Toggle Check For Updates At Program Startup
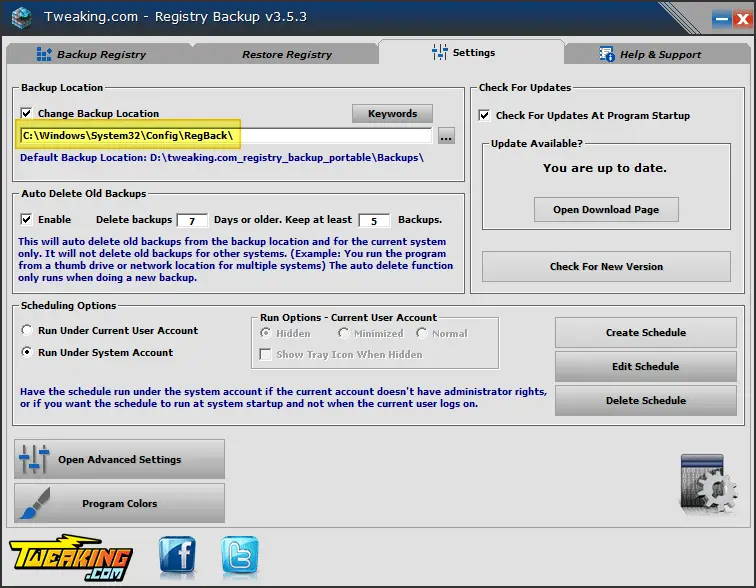756x588 pixels. click(x=485, y=115)
